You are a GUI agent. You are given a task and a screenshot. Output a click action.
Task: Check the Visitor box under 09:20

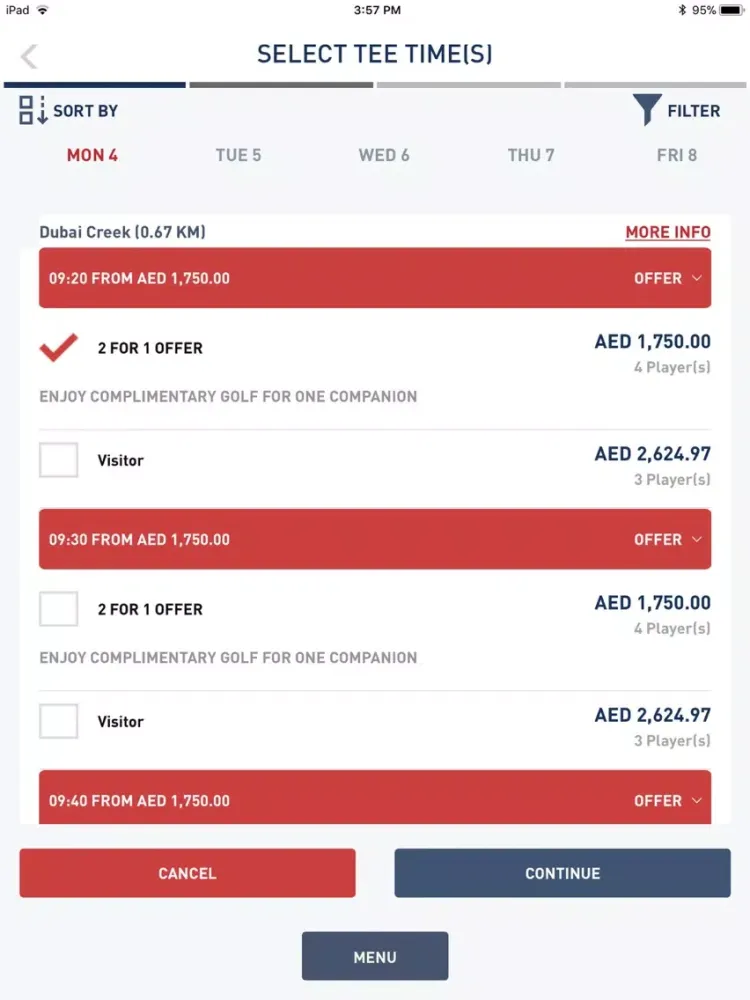click(59, 460)
